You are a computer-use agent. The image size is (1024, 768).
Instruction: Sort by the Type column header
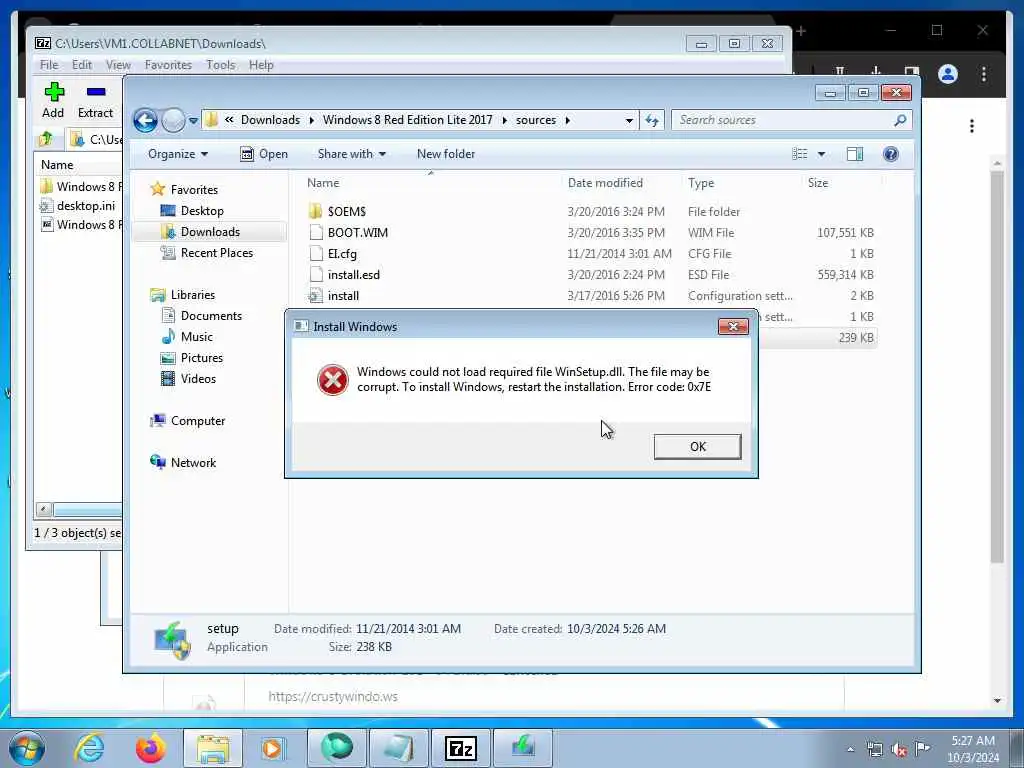click(x=701, y=183)
